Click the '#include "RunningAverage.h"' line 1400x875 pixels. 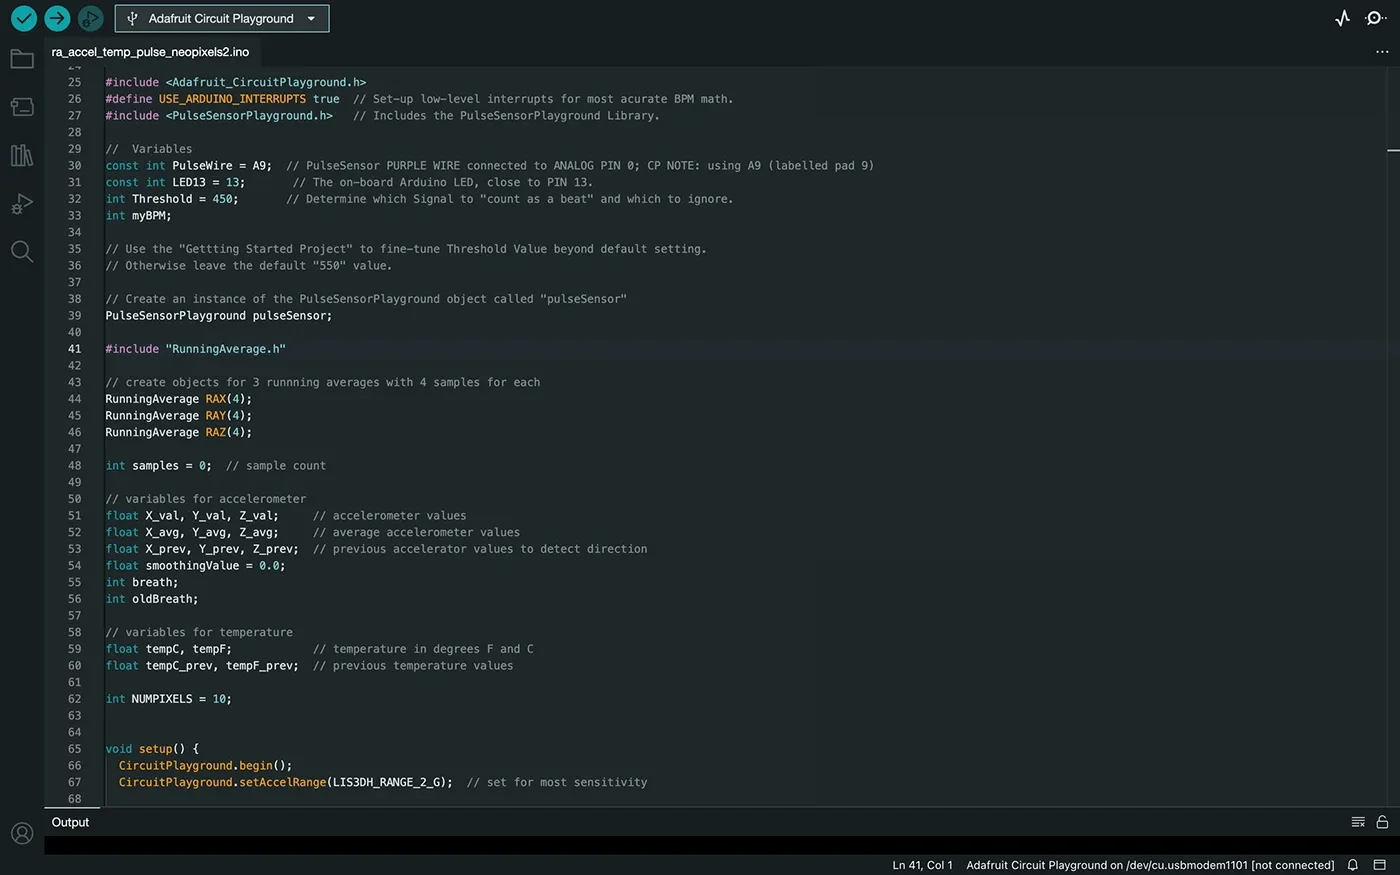[x=196, y=349]
